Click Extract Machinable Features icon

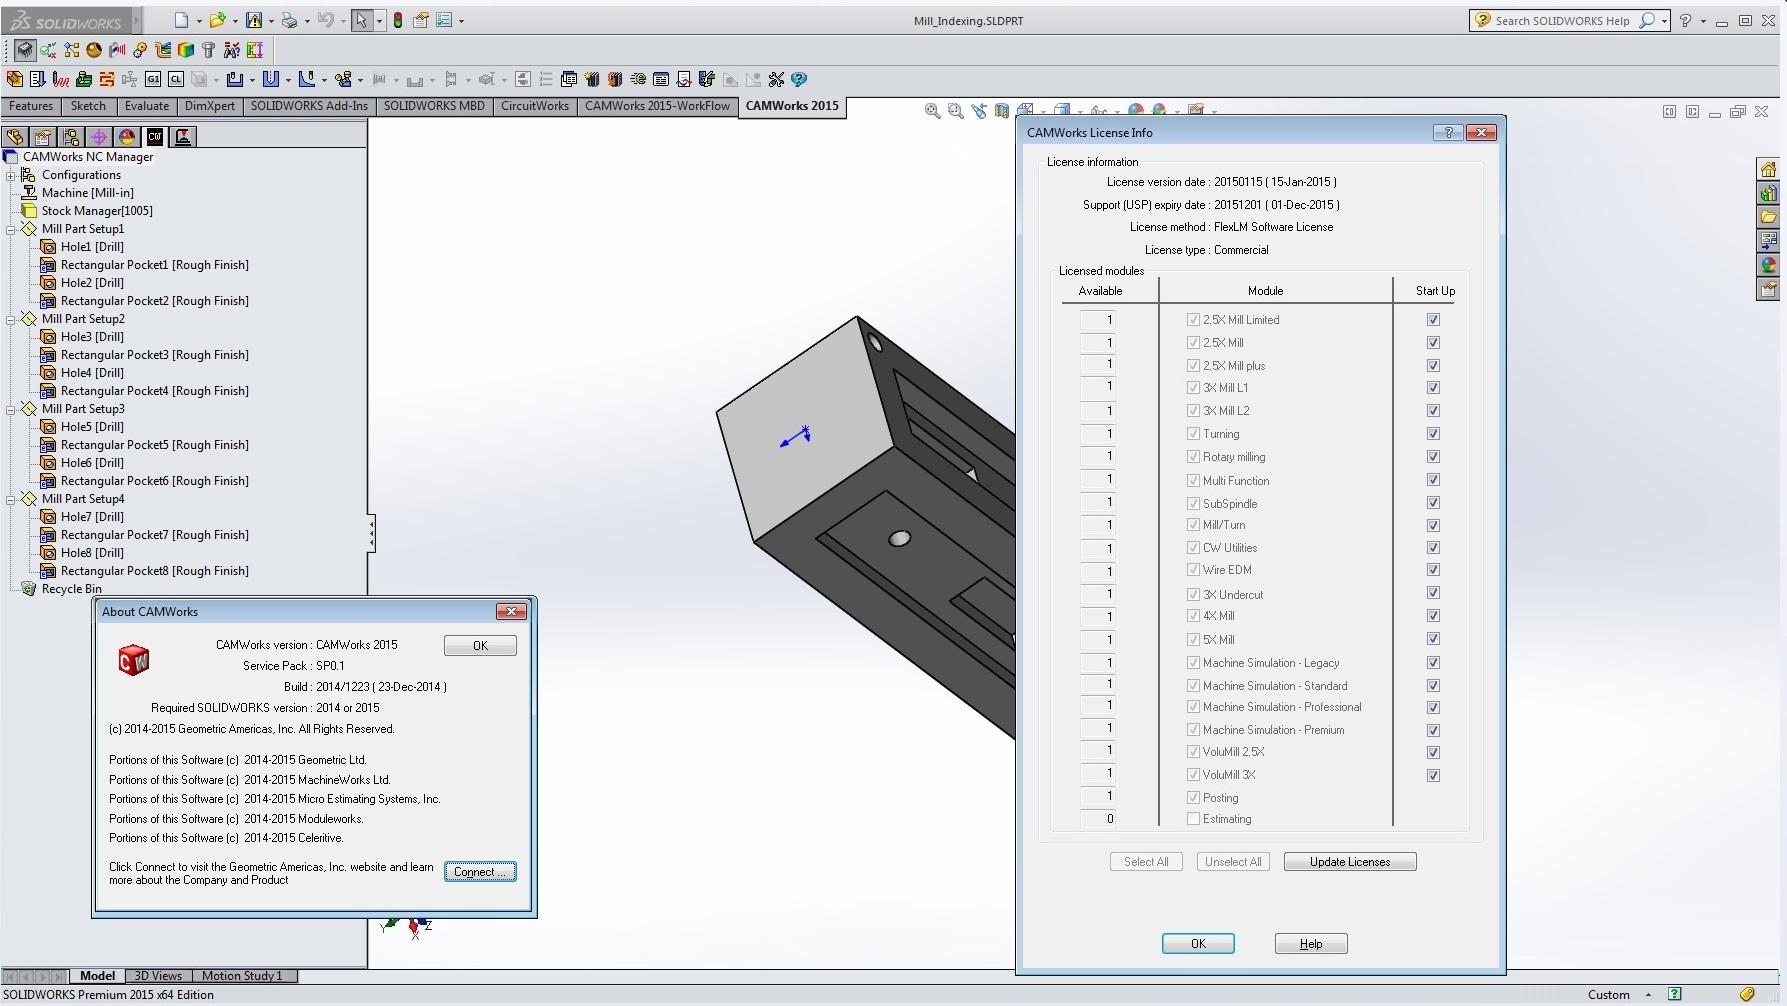coord(14,79)
